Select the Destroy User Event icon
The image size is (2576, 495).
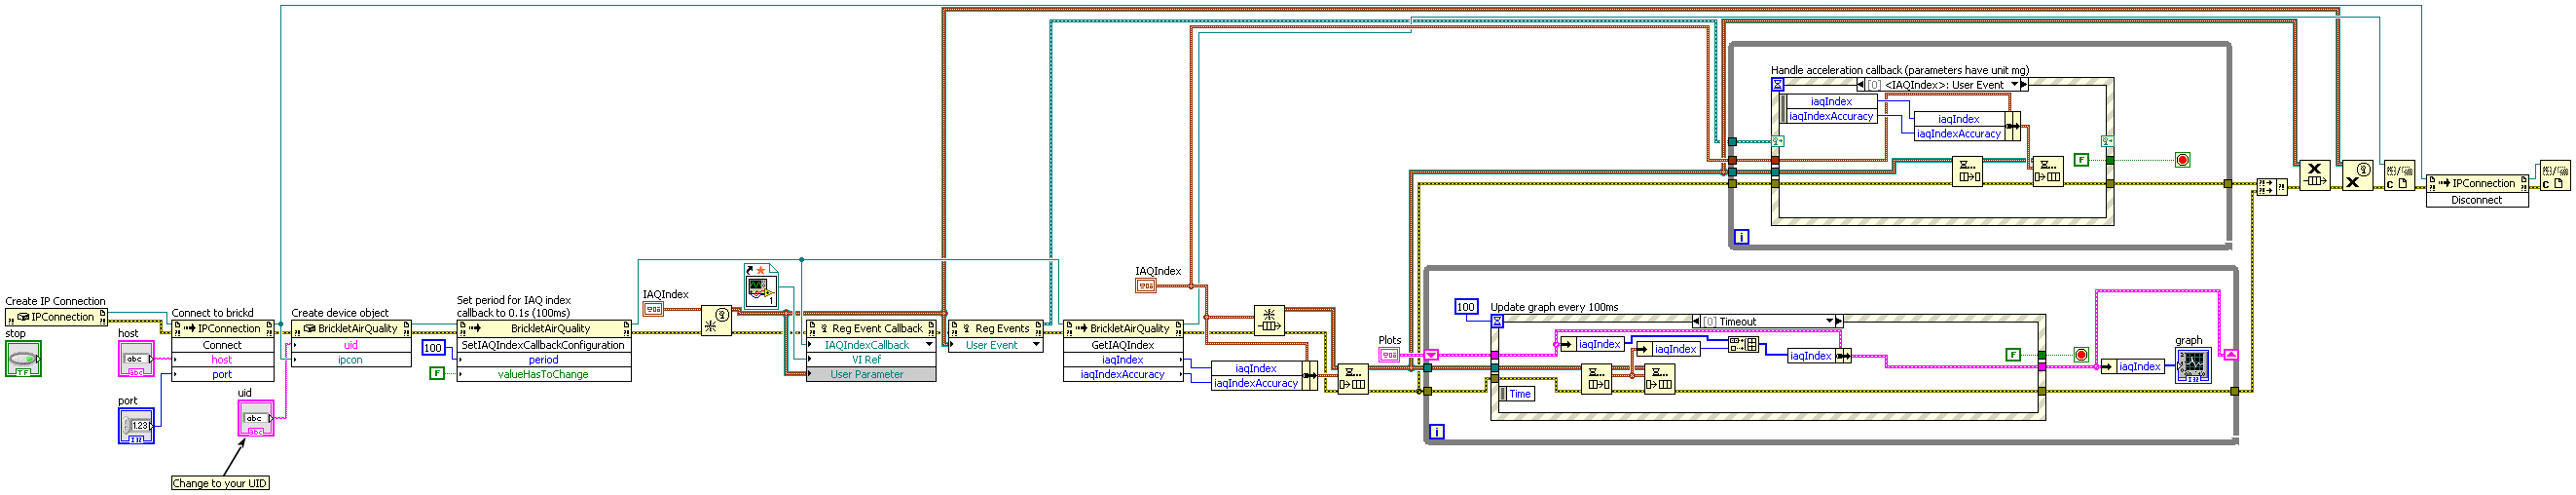point(2357,175)
